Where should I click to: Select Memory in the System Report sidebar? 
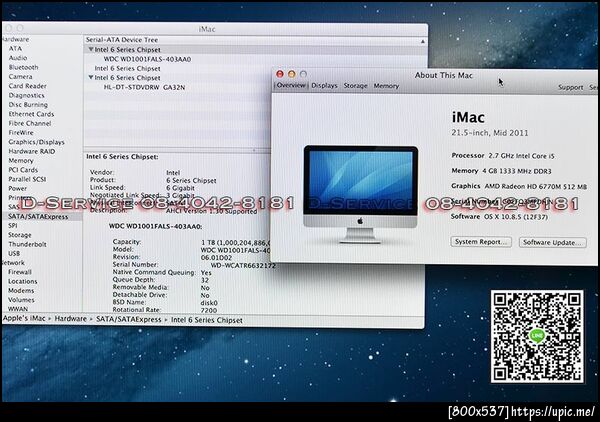pyautogui.click(x=21, y=161)
